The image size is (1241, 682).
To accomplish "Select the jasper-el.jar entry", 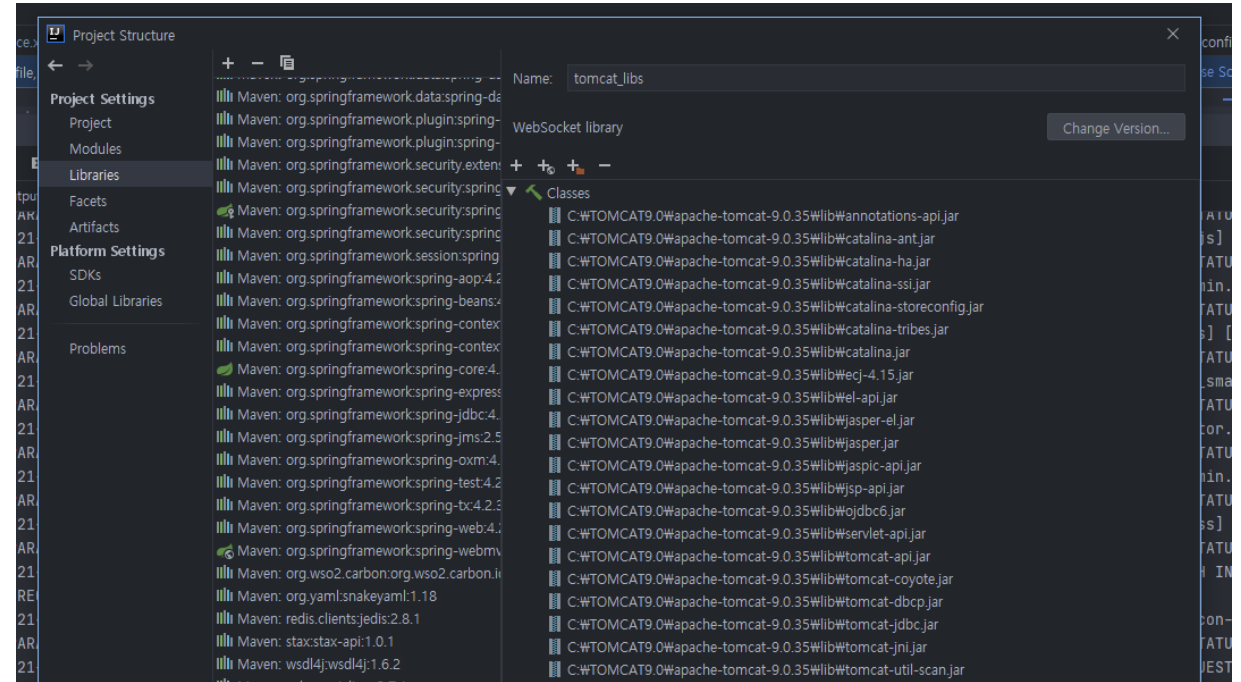I will tap(740, 420).
